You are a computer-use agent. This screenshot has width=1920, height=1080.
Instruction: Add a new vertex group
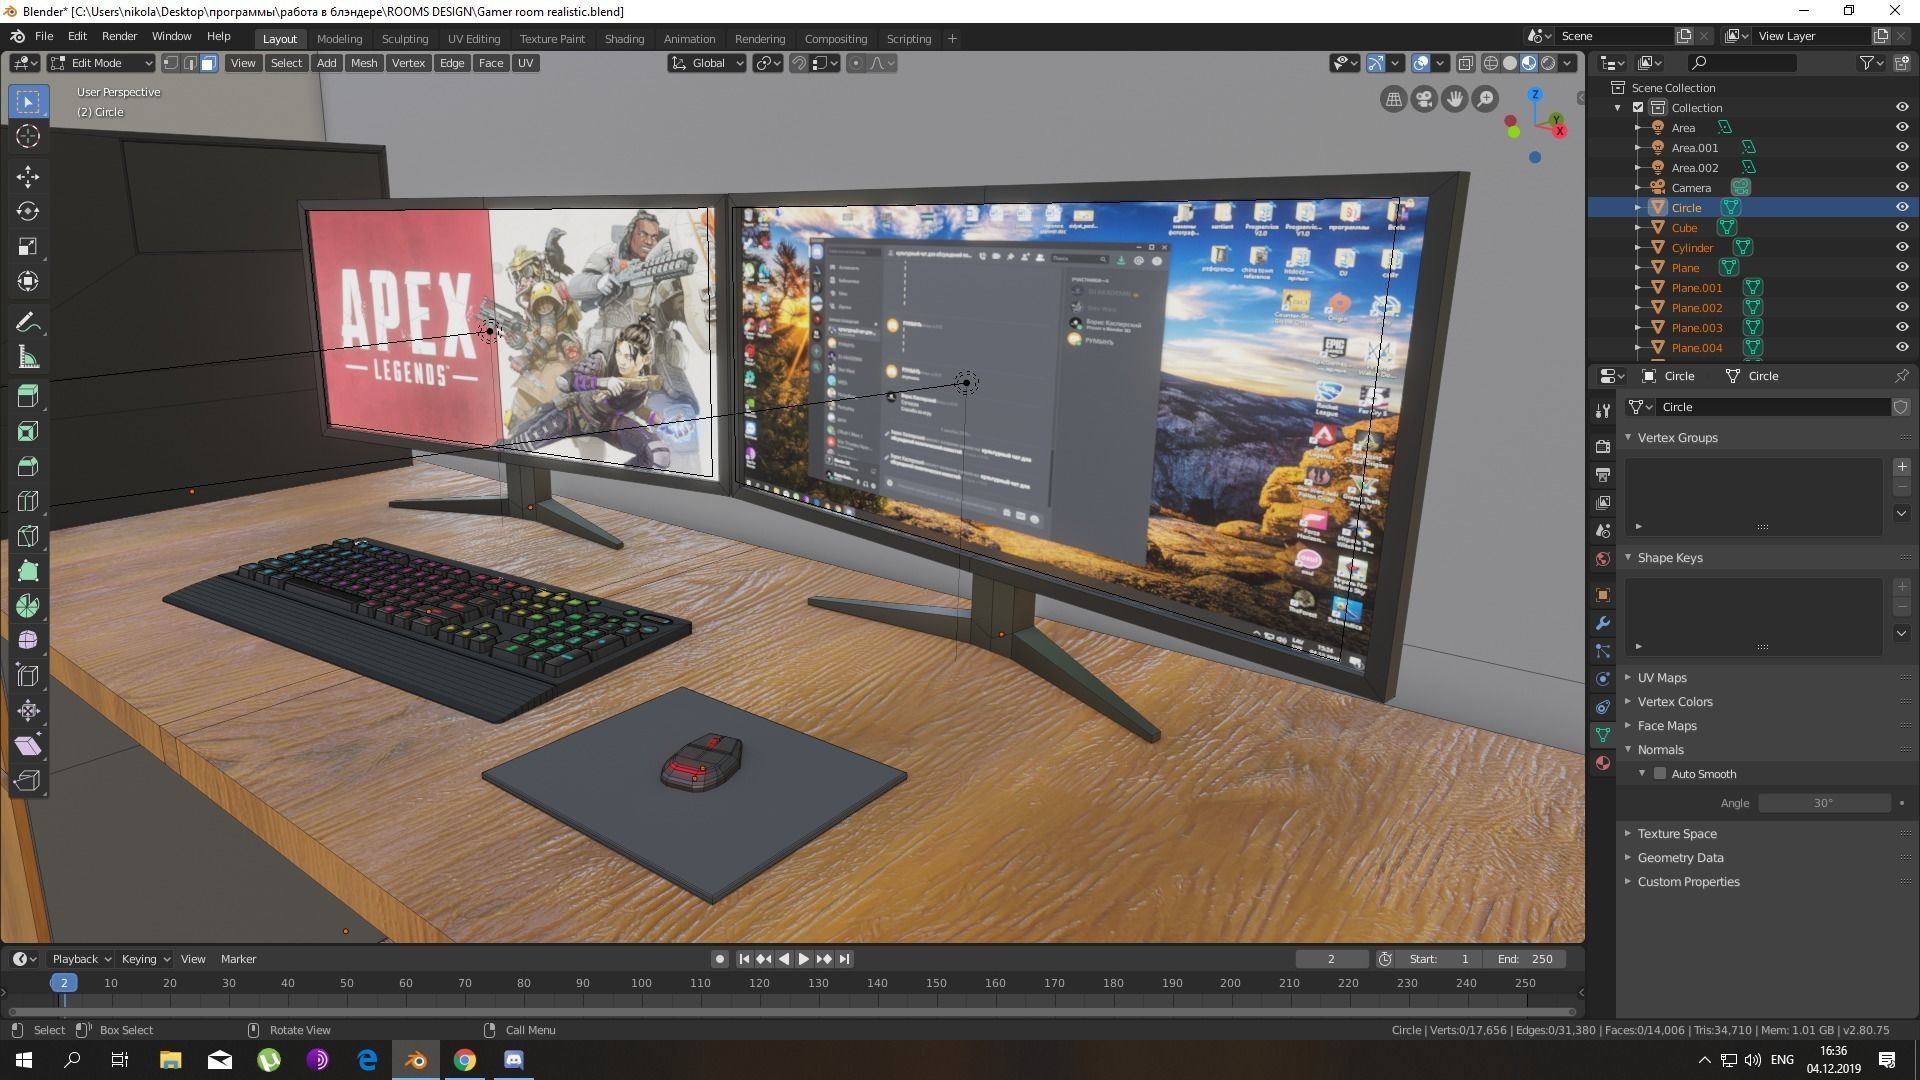tap(1901, 467)
